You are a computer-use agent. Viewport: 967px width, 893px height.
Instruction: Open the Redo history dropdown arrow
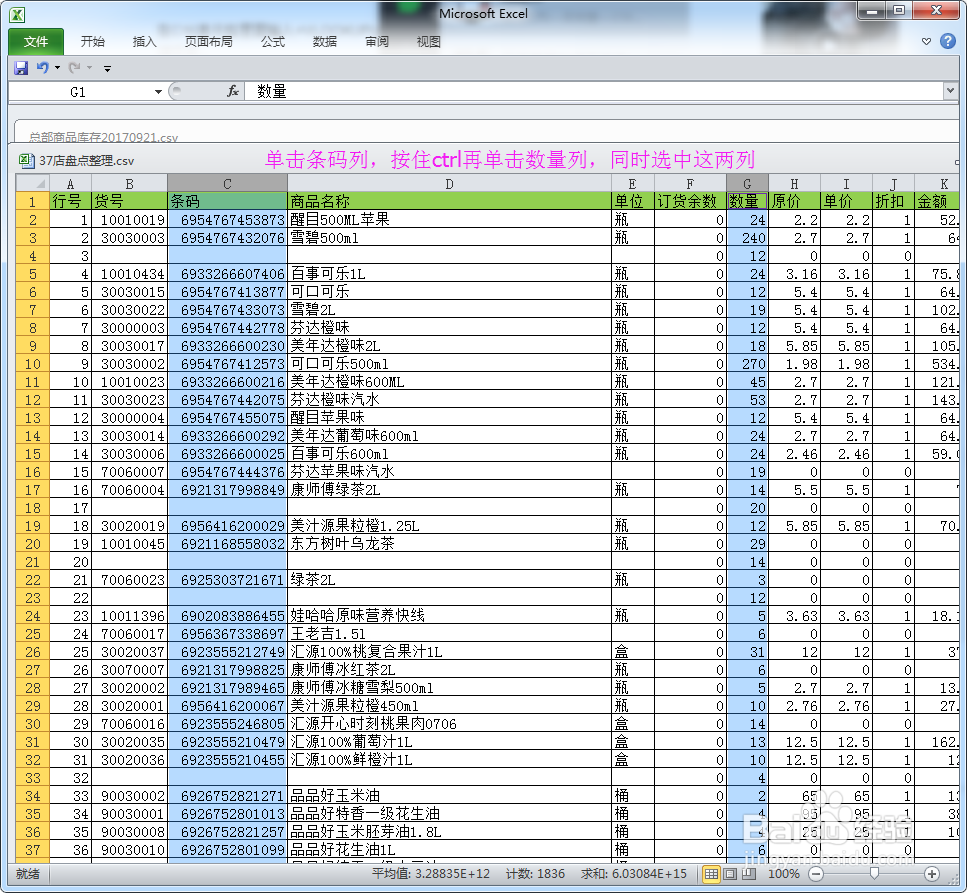point(89,68)
